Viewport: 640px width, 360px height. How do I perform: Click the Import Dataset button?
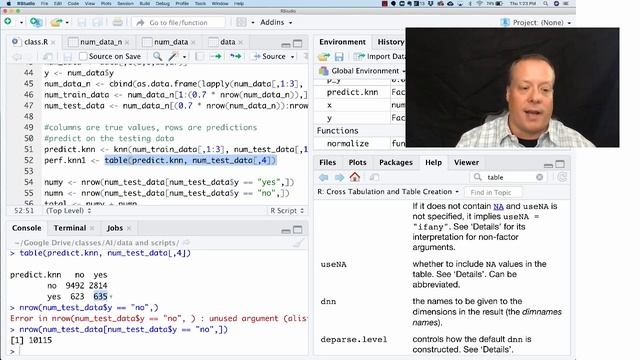click(380, 56)
